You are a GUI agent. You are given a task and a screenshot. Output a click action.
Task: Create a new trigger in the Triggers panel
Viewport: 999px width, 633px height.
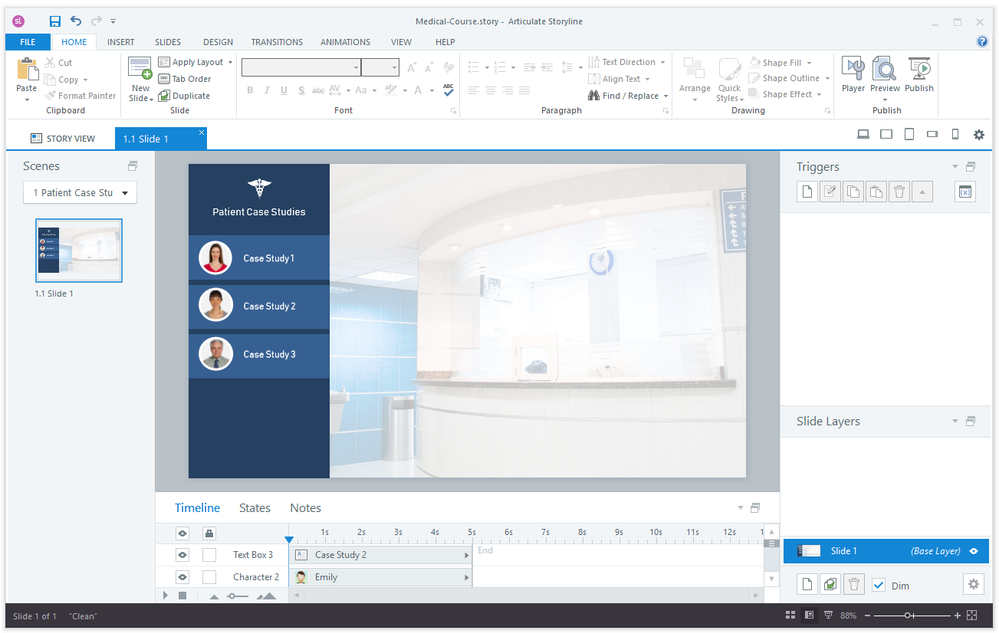click(x=807, y=192)
